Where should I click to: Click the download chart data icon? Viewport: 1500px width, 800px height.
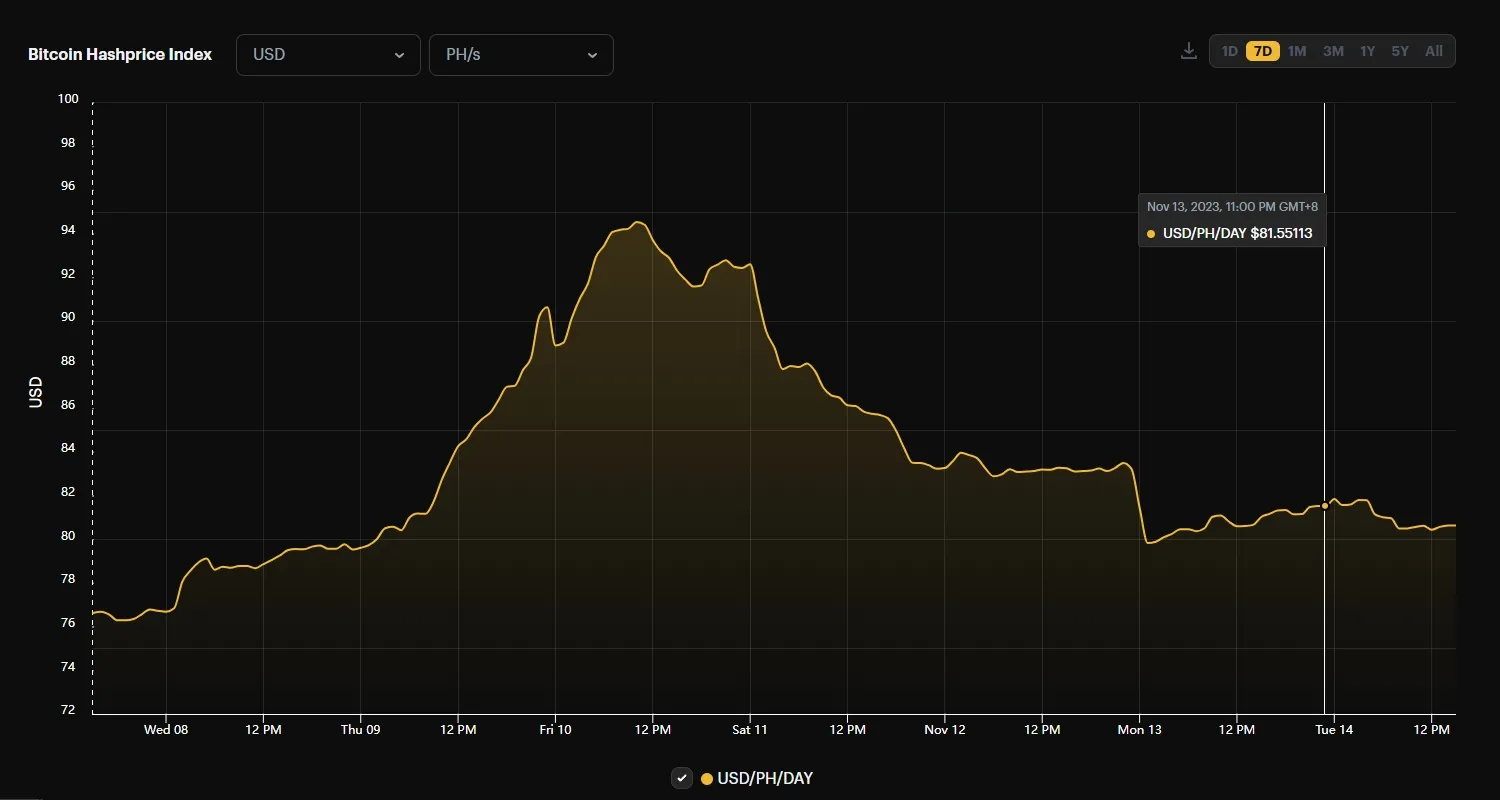[x=1188, y=50]
